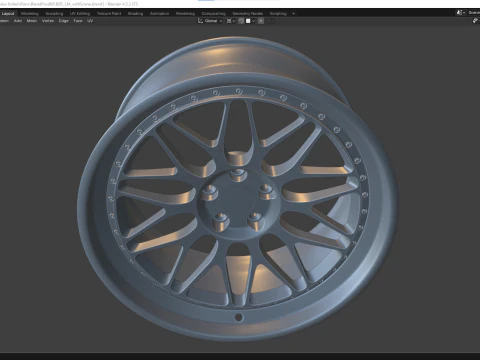Image resolution: width=480 pixels, height=360 pixels.
Task: Open the snapping options dropdown
Action: [x=250, y=21]
